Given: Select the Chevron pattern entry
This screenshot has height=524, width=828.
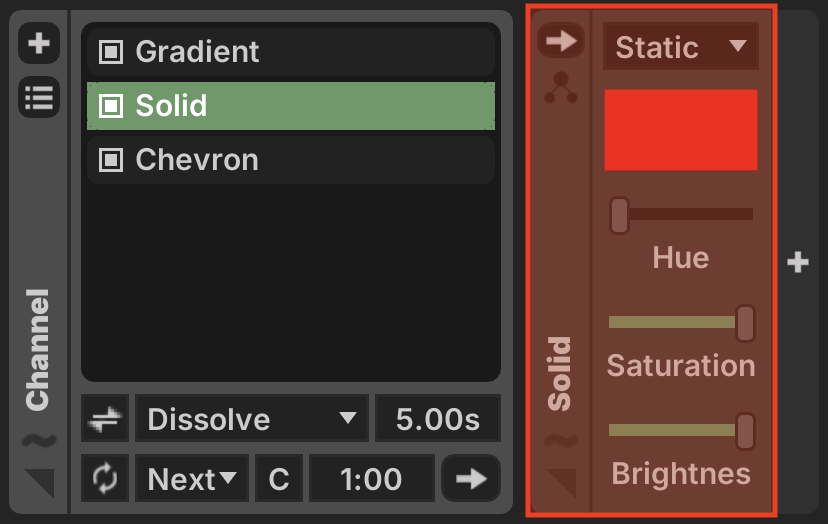Looking at the screenshot, I should pyautogui.click(x=291, y=160).
